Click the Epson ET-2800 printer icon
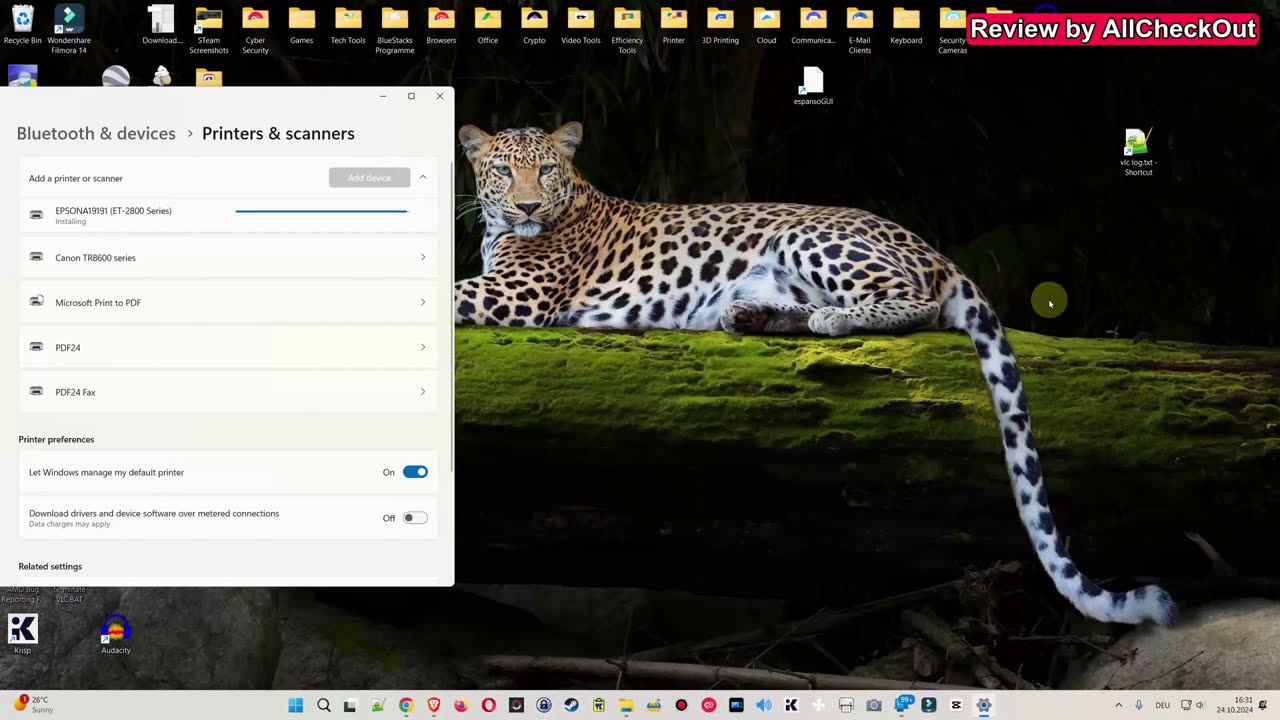 [36, 215]
